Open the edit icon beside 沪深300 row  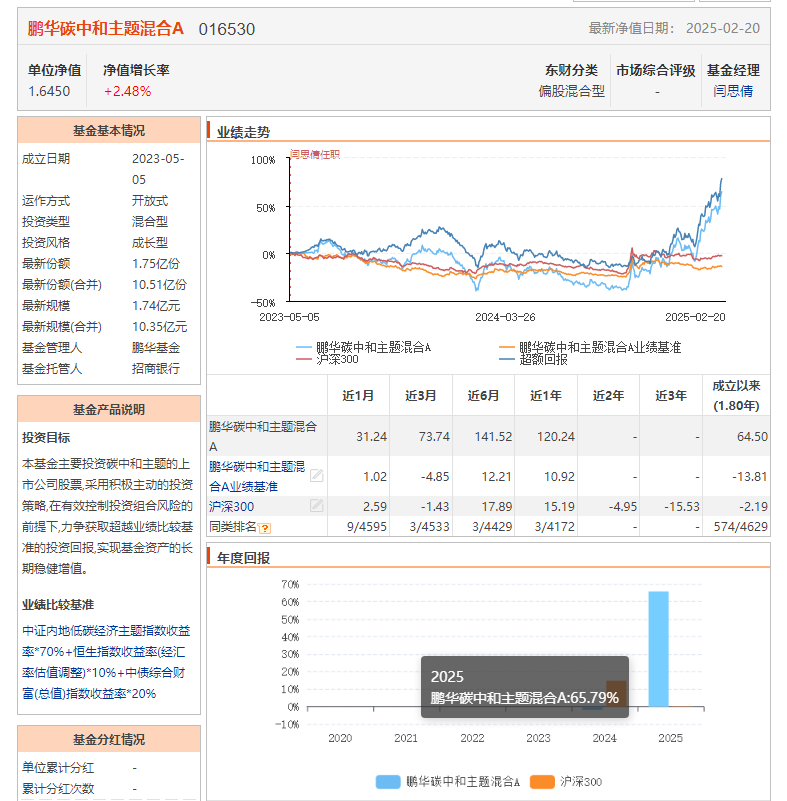(x=317, y=506)
